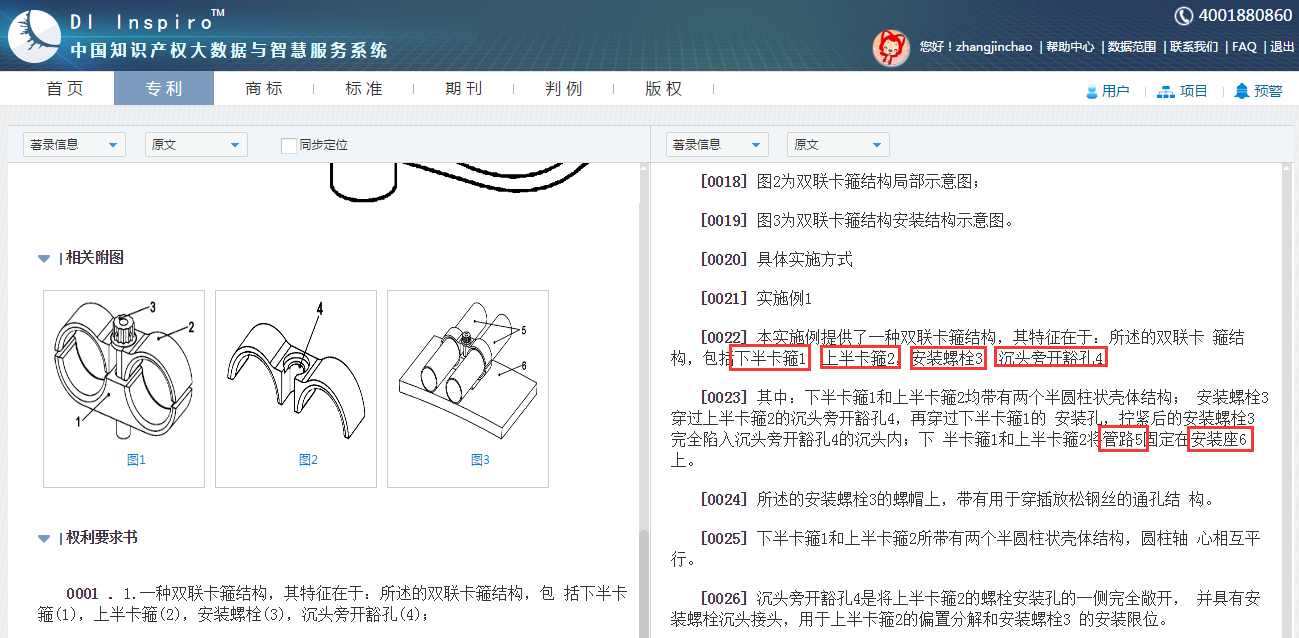Screen dimensions: 1299x638
Task: Click the DI Inspiro logo icon
Action: tap(35, 36)
